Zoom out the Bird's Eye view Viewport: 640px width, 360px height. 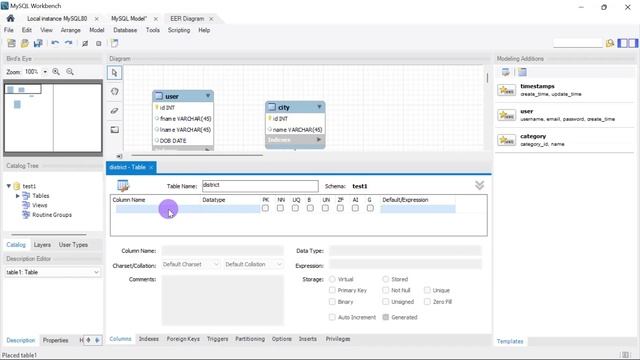(x=70, y=72)
